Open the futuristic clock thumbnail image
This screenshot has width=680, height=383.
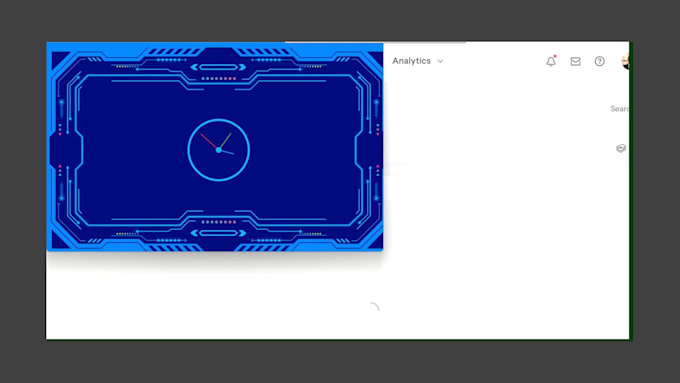tap(215, 147)
